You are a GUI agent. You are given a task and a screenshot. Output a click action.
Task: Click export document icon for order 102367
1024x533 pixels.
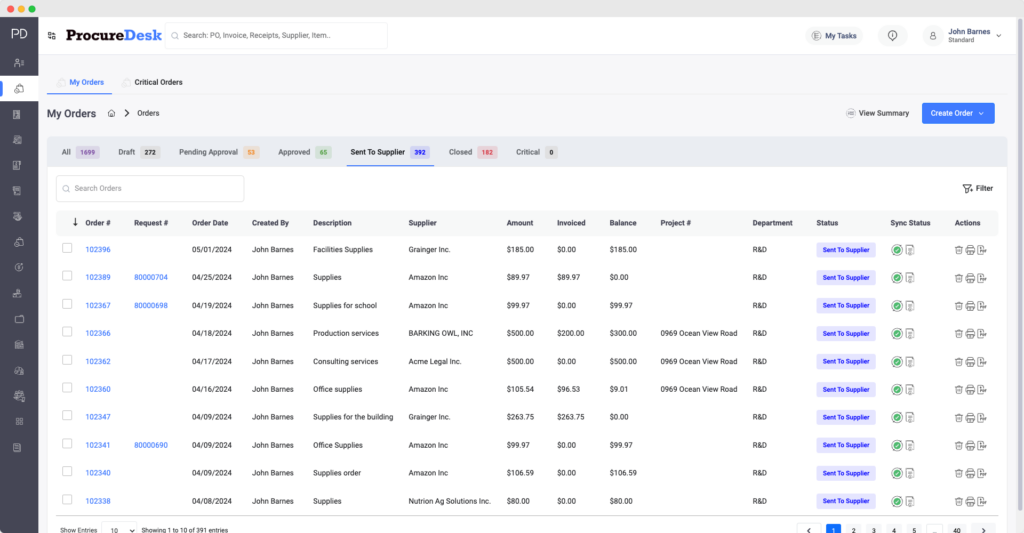coord(982,306)
